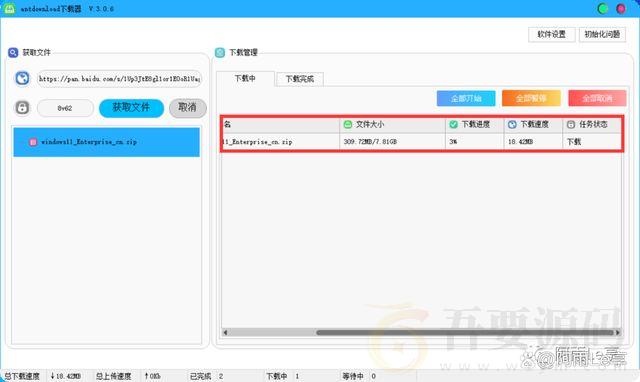The image size is (640, 382).
Task: Click the 名 column header
Action: (280, 124)
